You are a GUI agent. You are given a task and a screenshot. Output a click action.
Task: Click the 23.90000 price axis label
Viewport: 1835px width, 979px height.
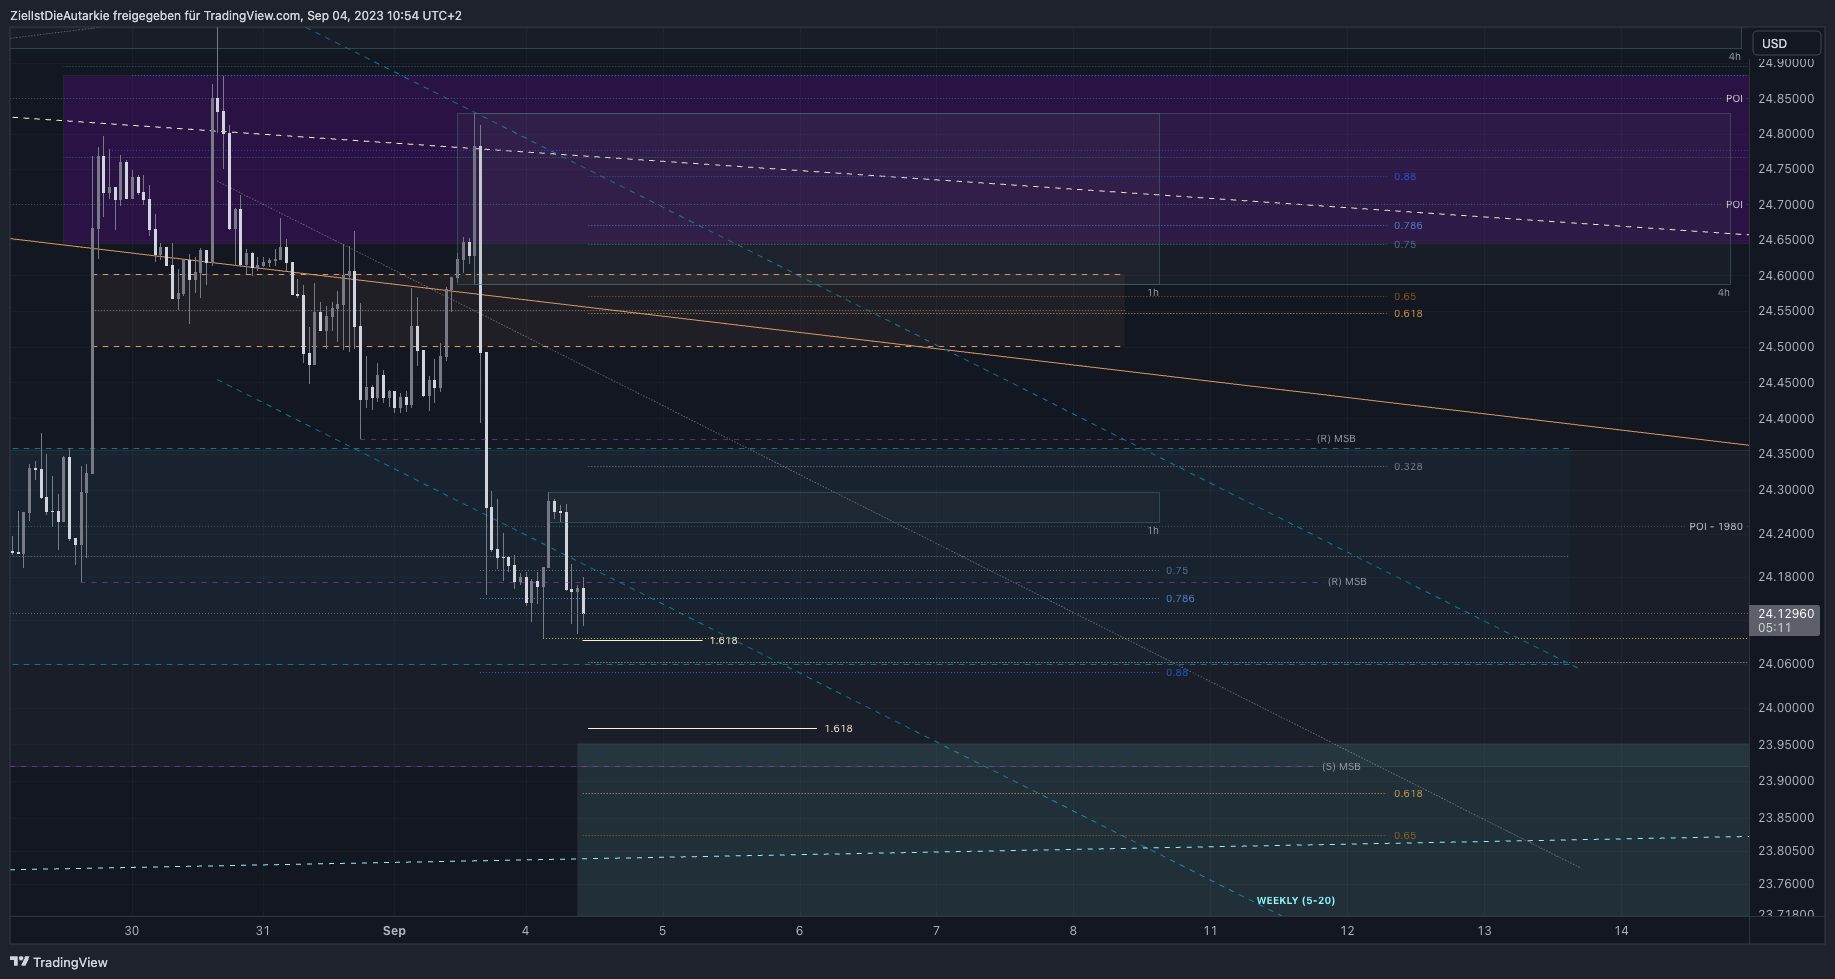pyautogui.click(x=1785, y=781)
